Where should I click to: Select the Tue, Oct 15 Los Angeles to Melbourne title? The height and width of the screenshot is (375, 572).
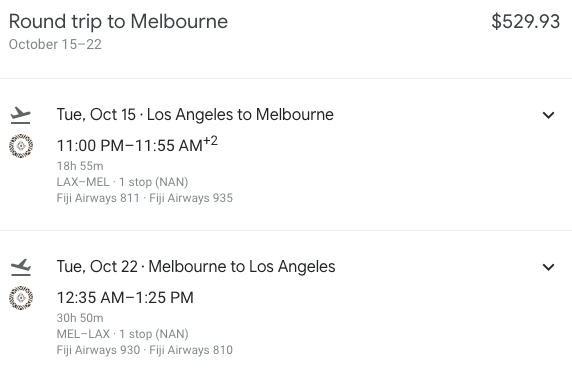pos(195,115)
